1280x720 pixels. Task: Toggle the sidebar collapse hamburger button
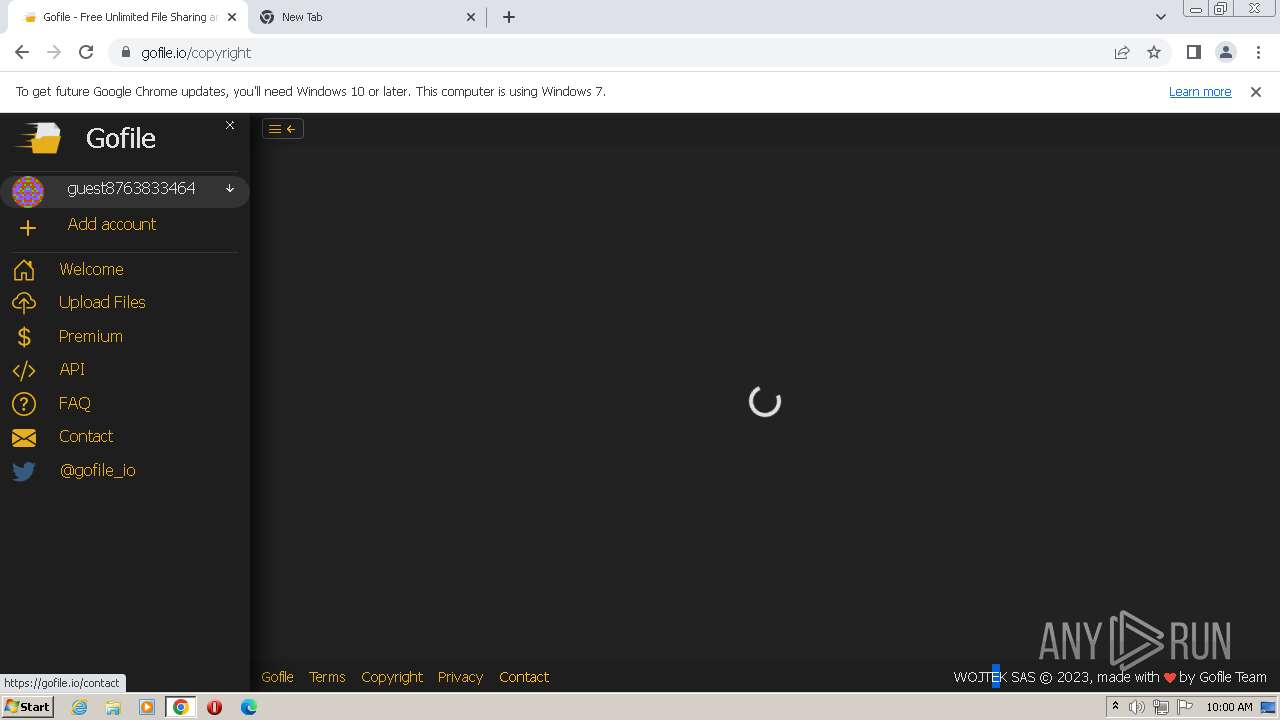tap(283, 128)
